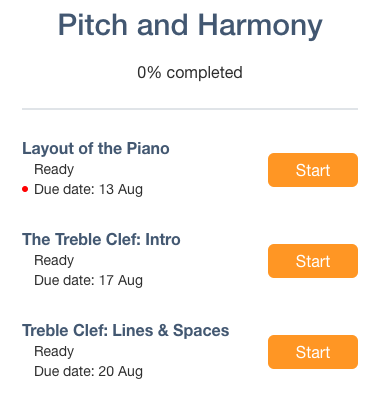Select the Due date: 20 Aug label

[88, 371]
